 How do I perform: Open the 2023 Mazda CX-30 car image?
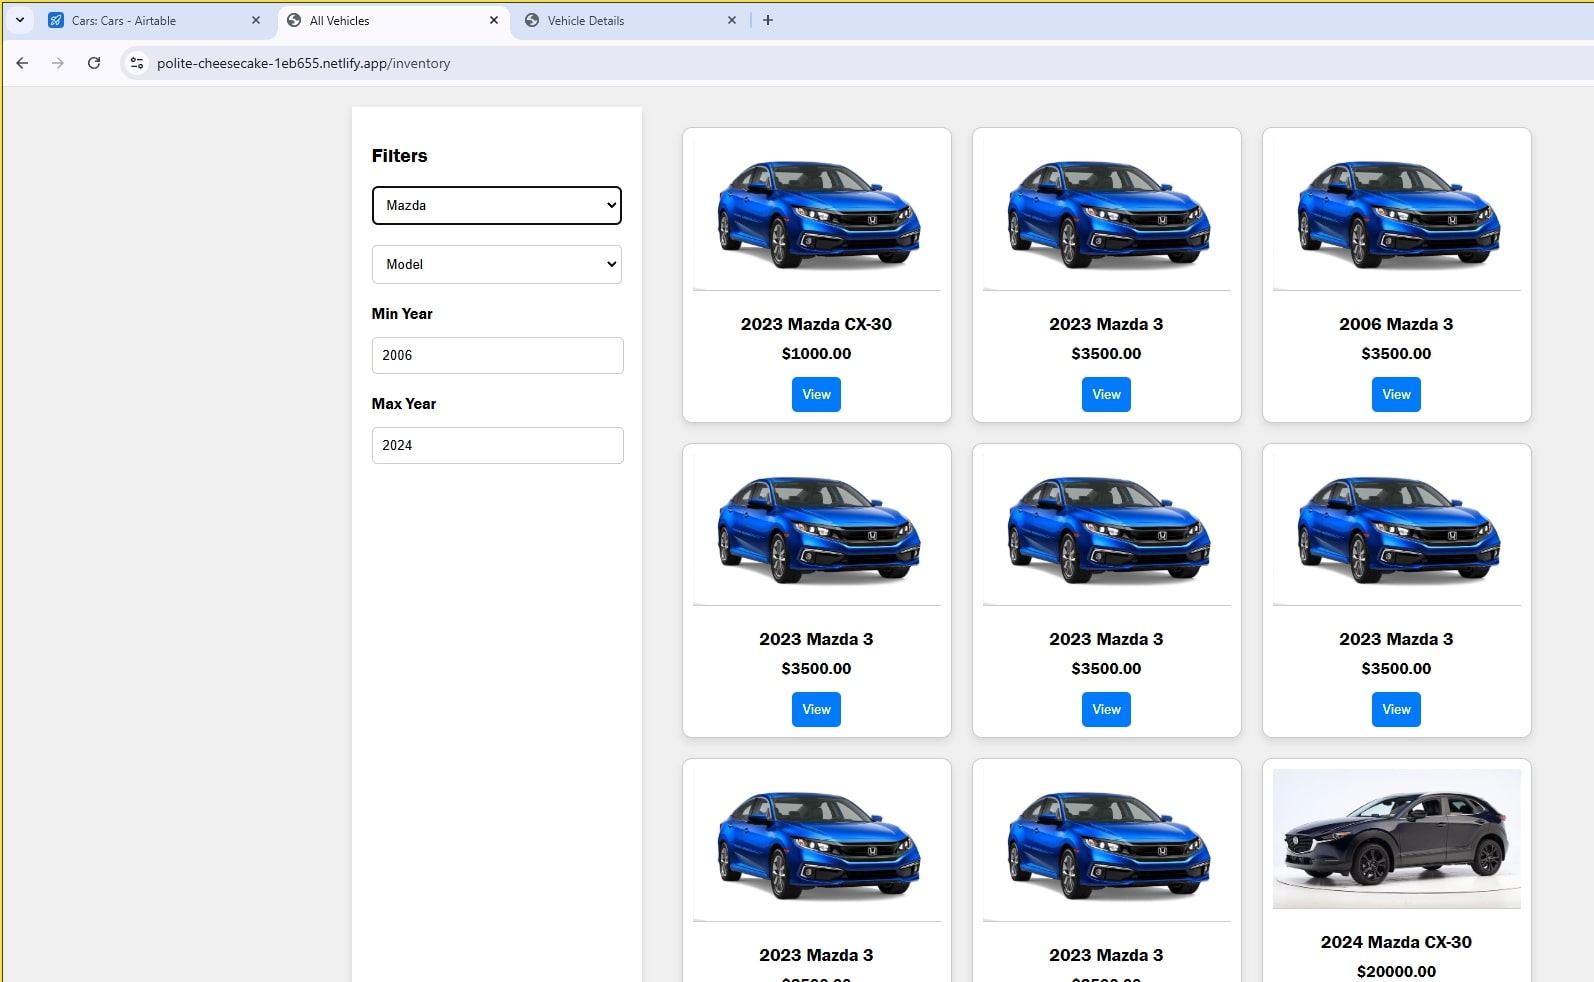pos(817,214)
